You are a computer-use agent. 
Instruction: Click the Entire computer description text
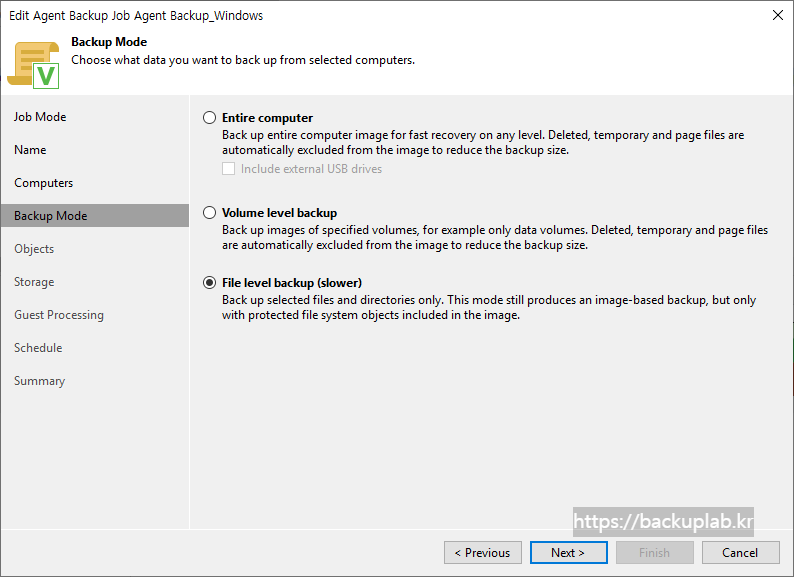click(483, 142)
